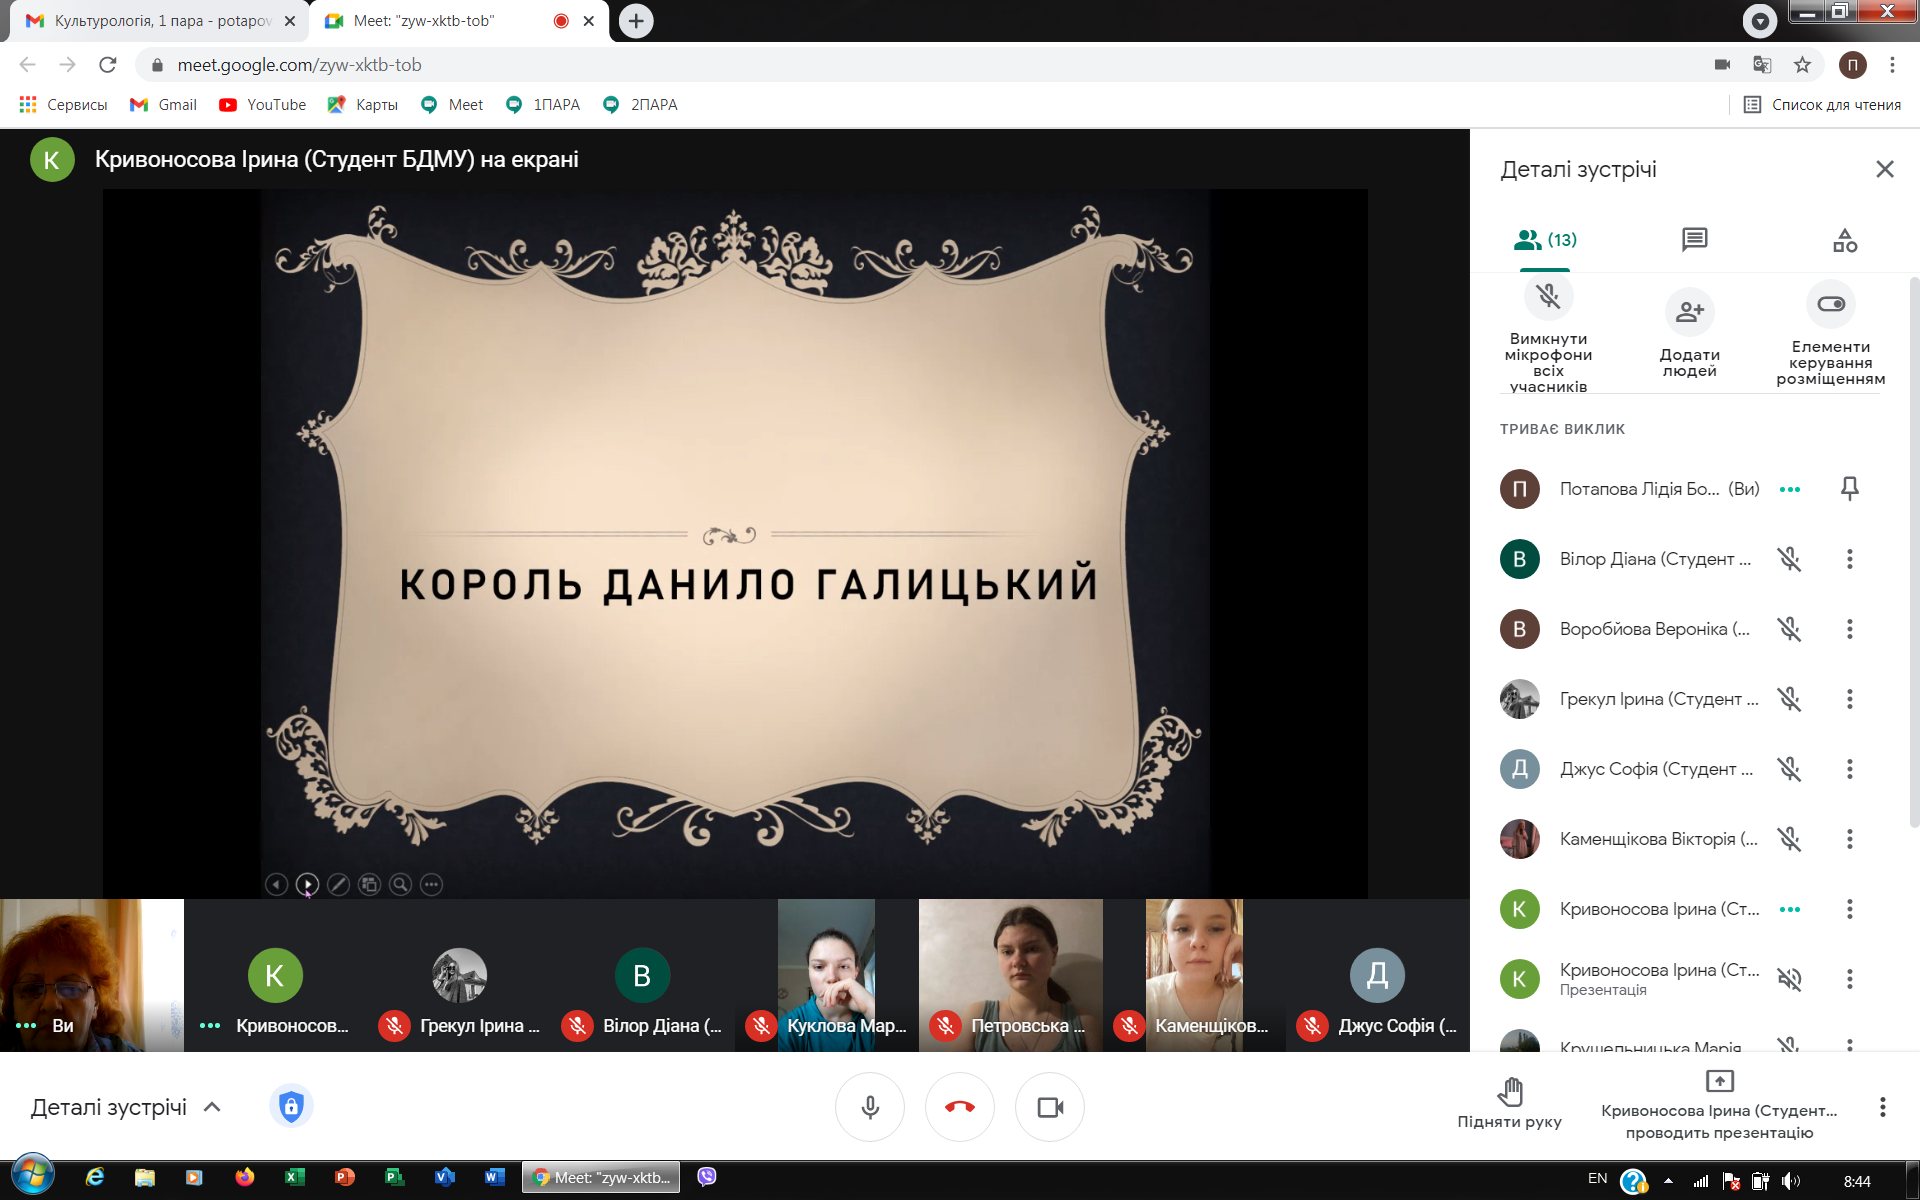This screenshot has height=1200, width=1920.
Task: Pin Потапова Лідія to the screen
Action: pos(1849,488)
